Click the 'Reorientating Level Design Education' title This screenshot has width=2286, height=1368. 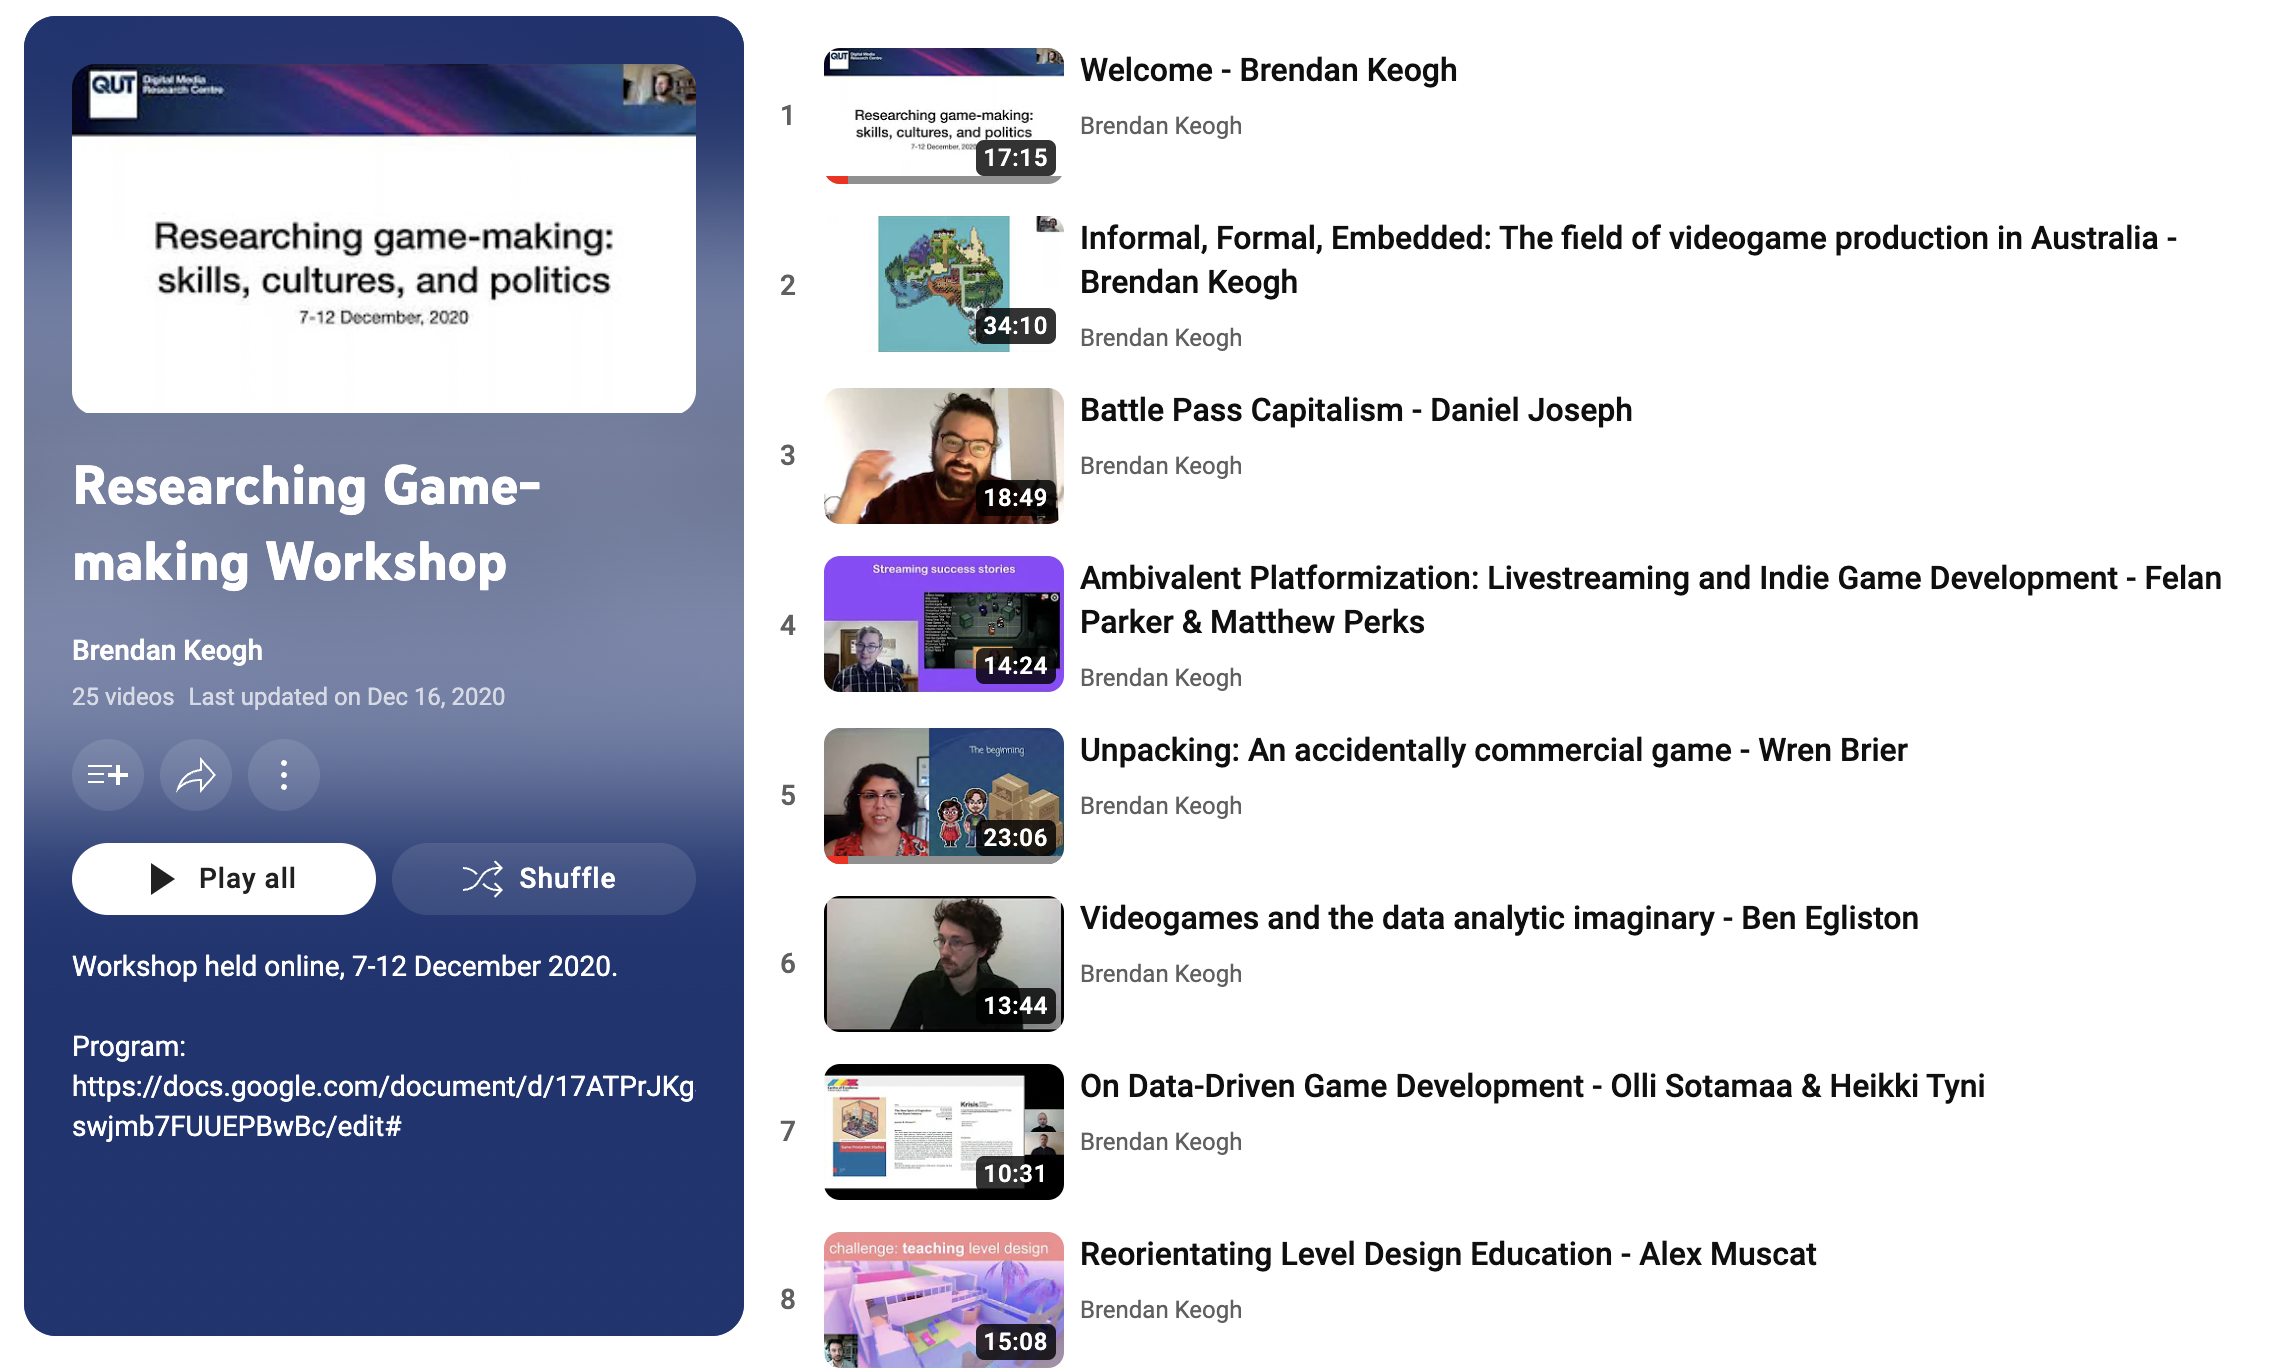tap(1447, 1254)
